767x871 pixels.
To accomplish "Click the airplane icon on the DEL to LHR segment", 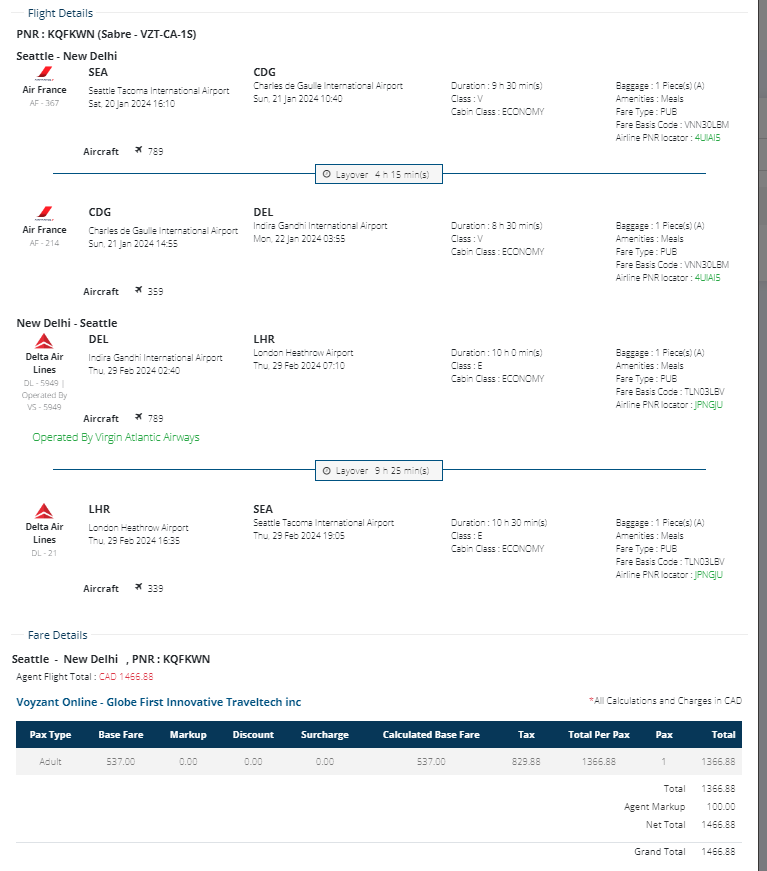I will pyautogui.click(x=140, y=418).
